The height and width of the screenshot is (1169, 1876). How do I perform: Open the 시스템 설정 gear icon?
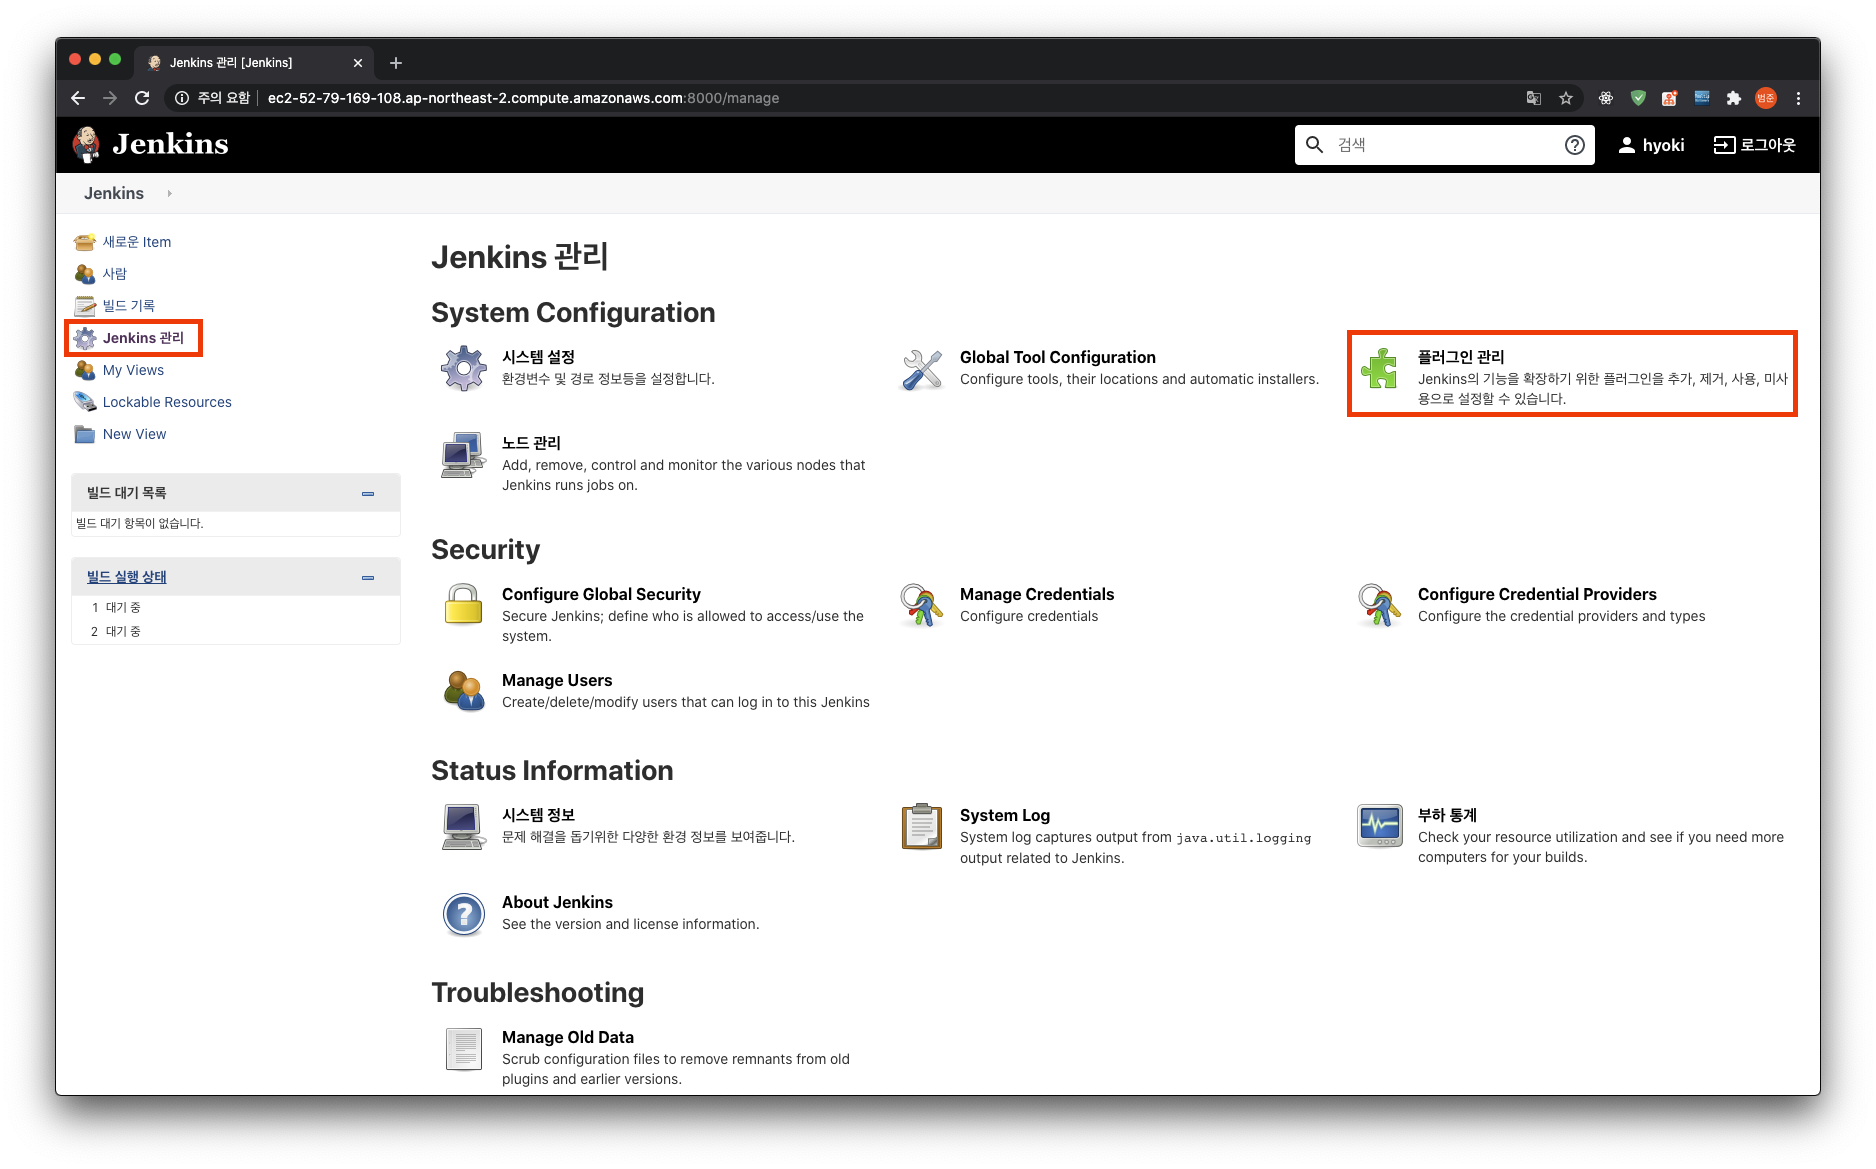tap(464, 368)
